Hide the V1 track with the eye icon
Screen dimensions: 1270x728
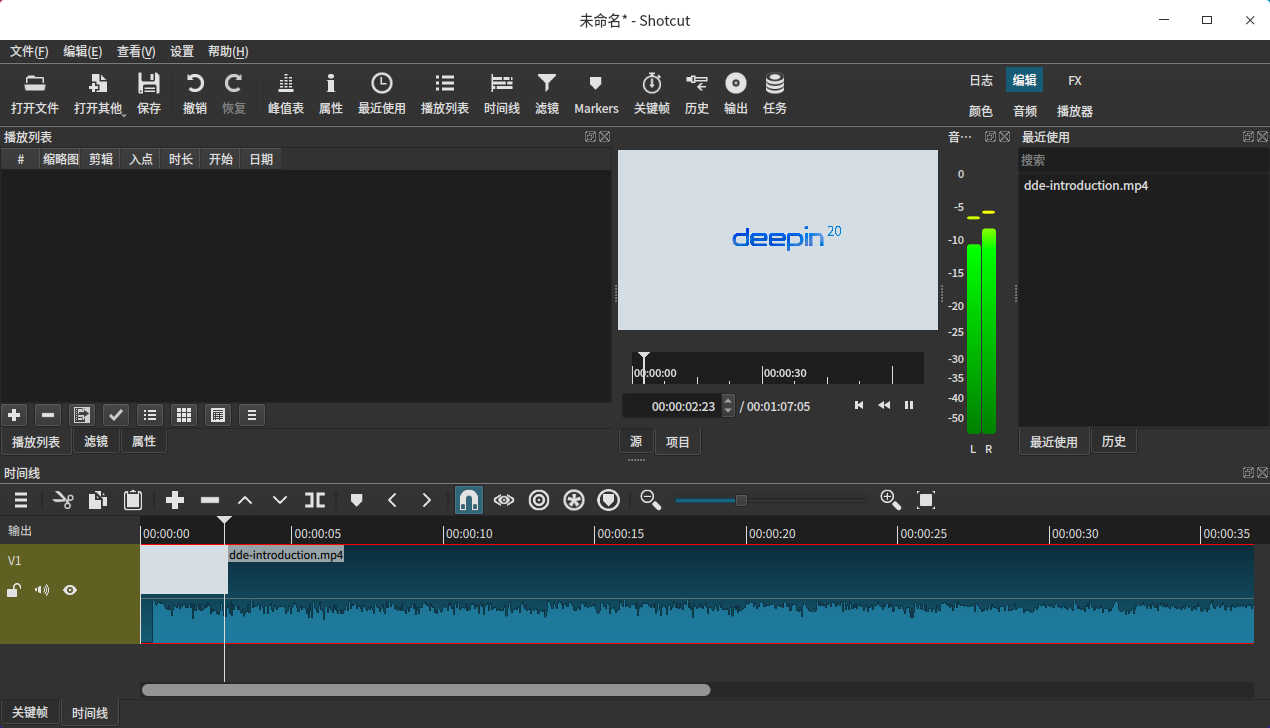70,590
